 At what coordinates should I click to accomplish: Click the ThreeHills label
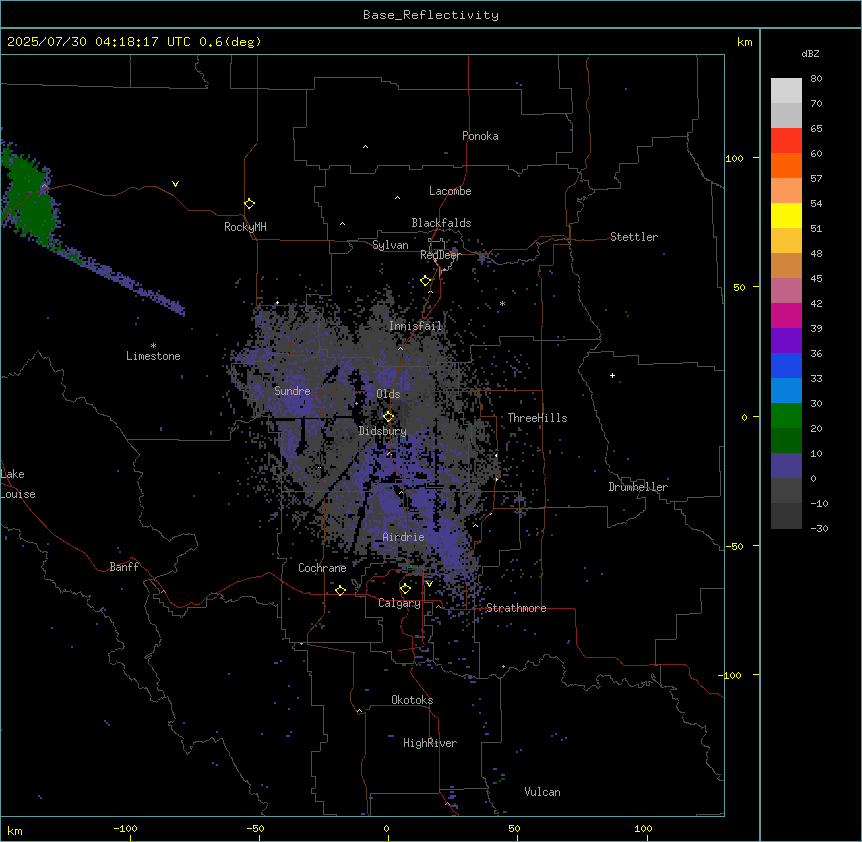pos(538,418)
